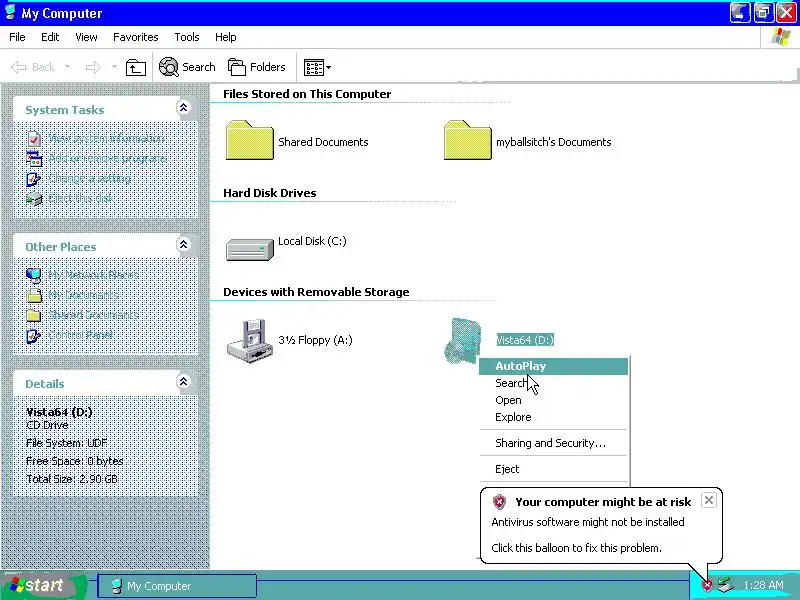This screenshot has height=600, width=800.
Task: Click 'Devices with Removable Storage' header
Action: [x=316, y=292]
